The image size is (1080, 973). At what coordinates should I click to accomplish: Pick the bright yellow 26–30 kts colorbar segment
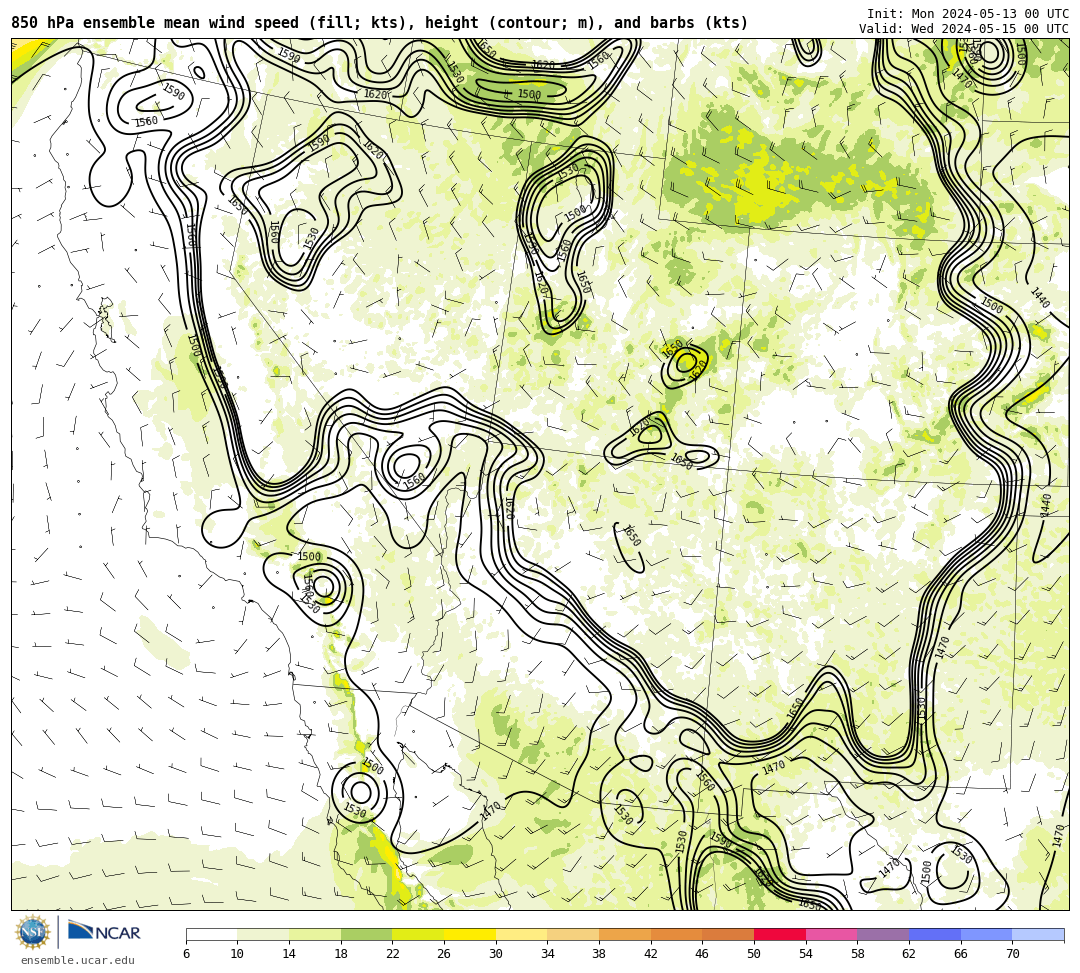tap(470, 934)
